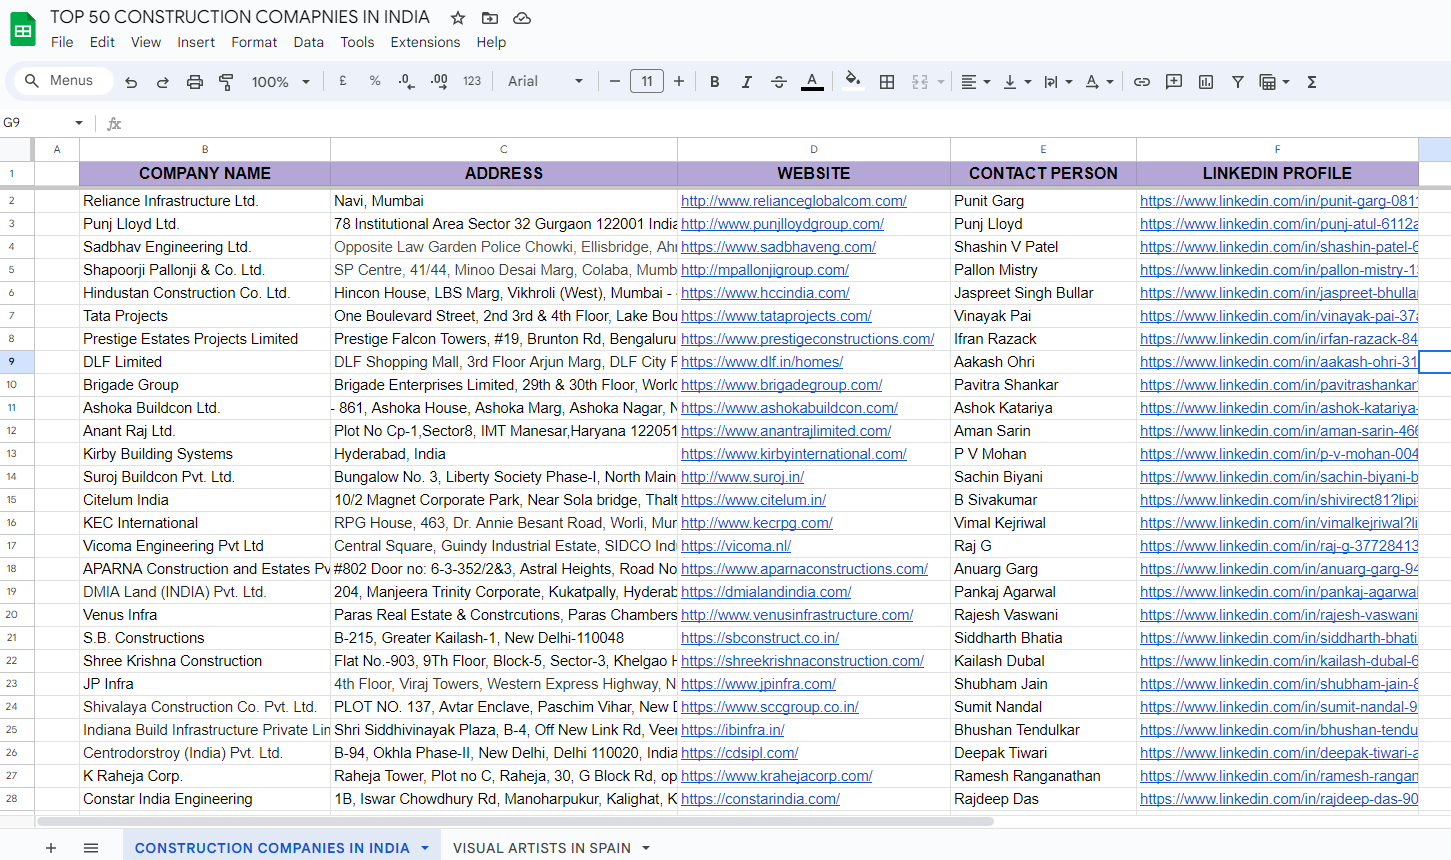The height and width of the screenshot is (860, 1451).
Task: Switch to VISUAL ARTISTS IN SPAIN tab
Action: click(x=542, y=848)
